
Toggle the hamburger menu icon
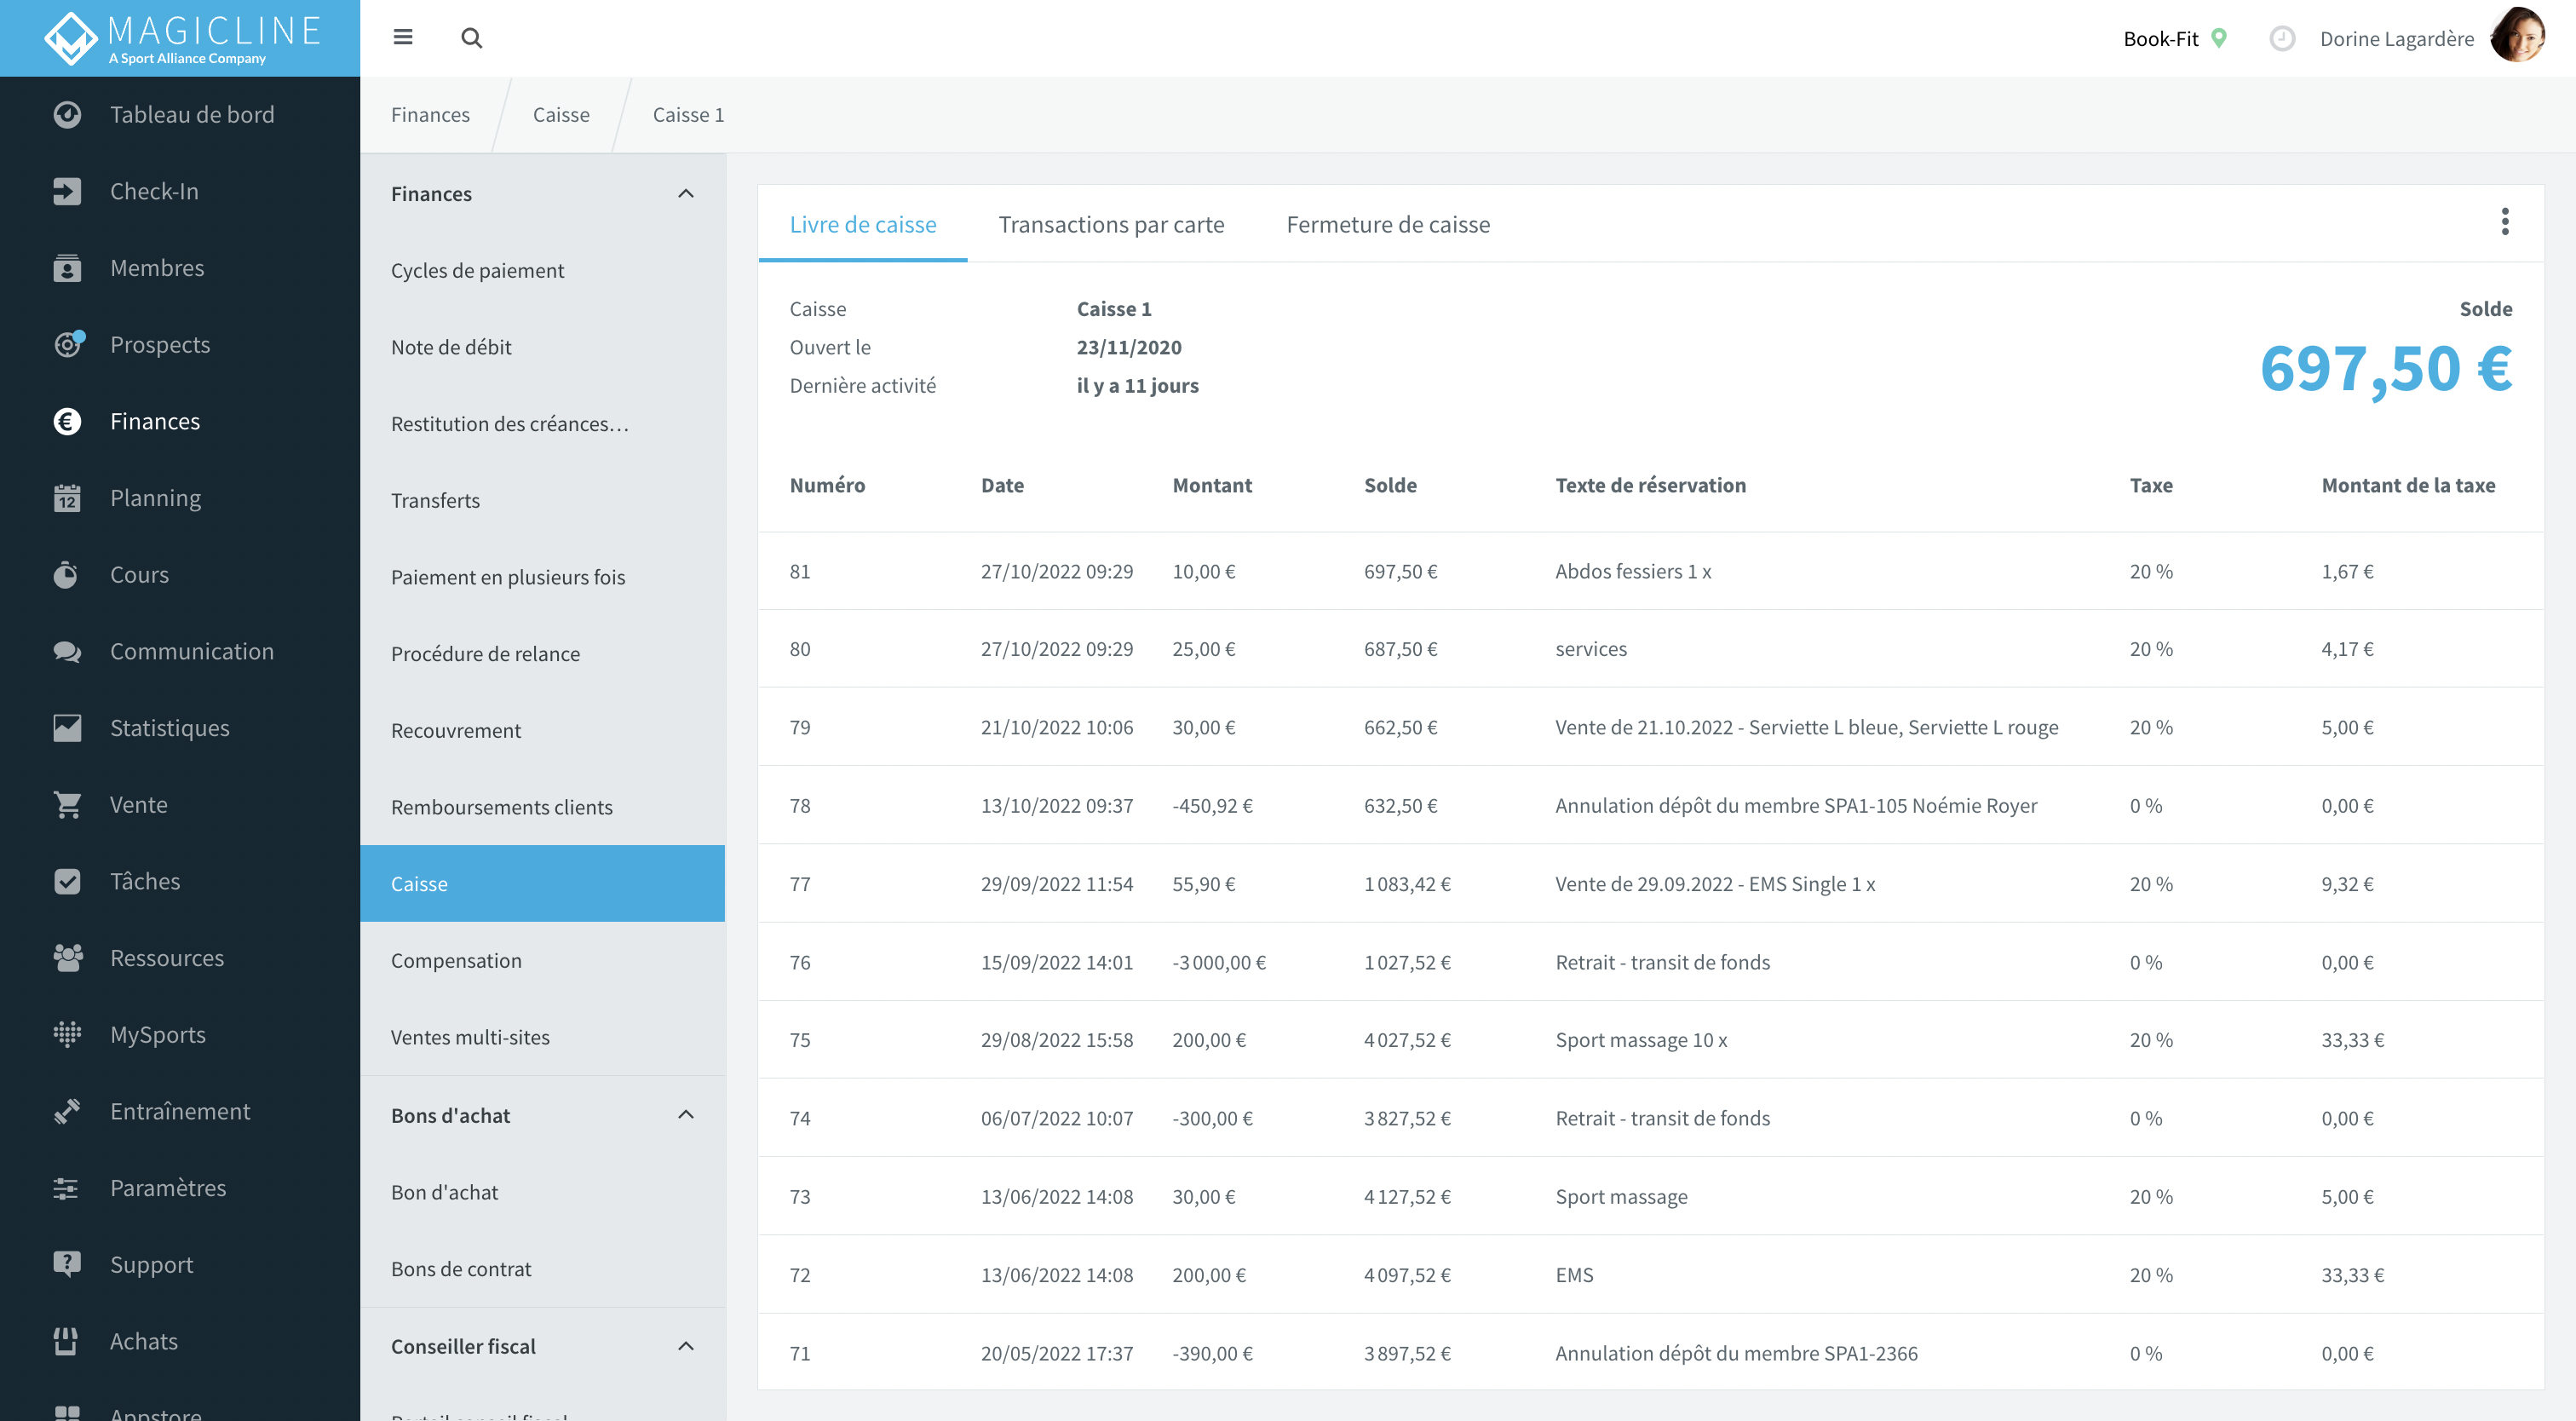point(403,38)
